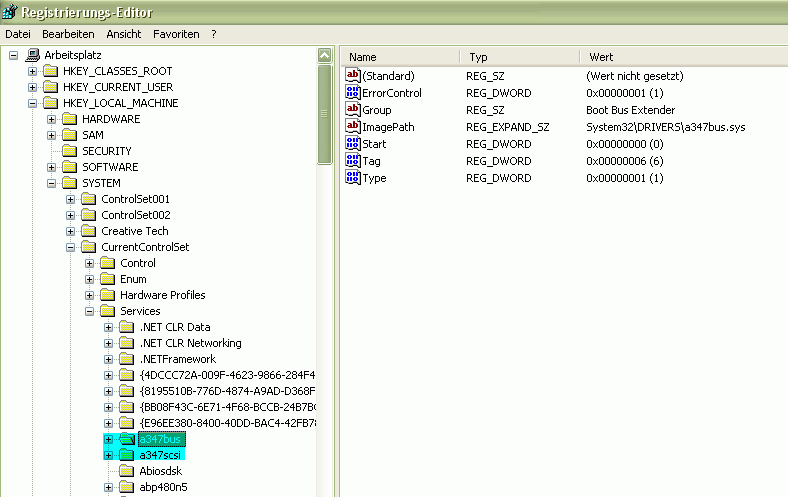Sort values by the Wert column
The width and height of the screenshot is (788, 497).
(x=683, y=57)
